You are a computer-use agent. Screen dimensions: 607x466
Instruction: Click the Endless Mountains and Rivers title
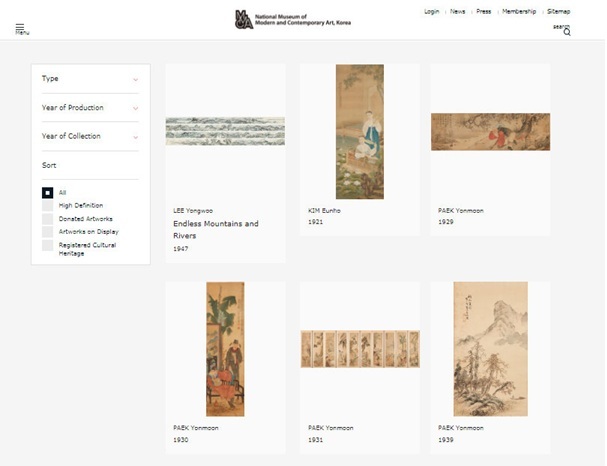(x=216, y=230)
